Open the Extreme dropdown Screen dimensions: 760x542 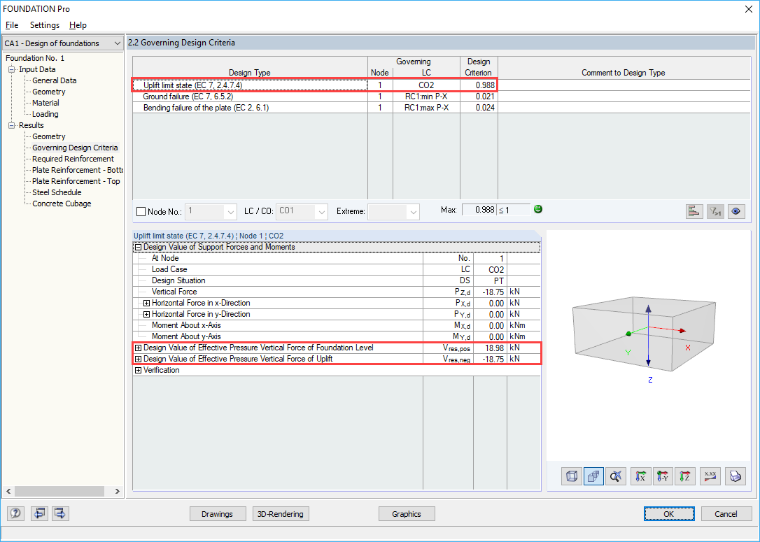(413, 212)
